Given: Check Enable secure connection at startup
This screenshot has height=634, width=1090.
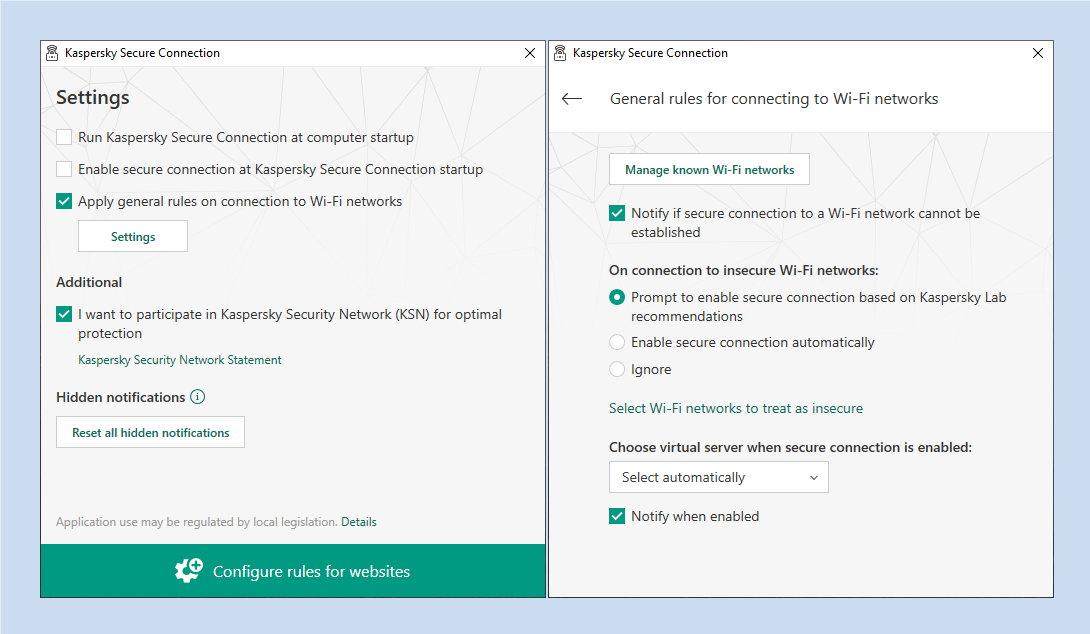Looking at the screenshot, I should (64, 169).
